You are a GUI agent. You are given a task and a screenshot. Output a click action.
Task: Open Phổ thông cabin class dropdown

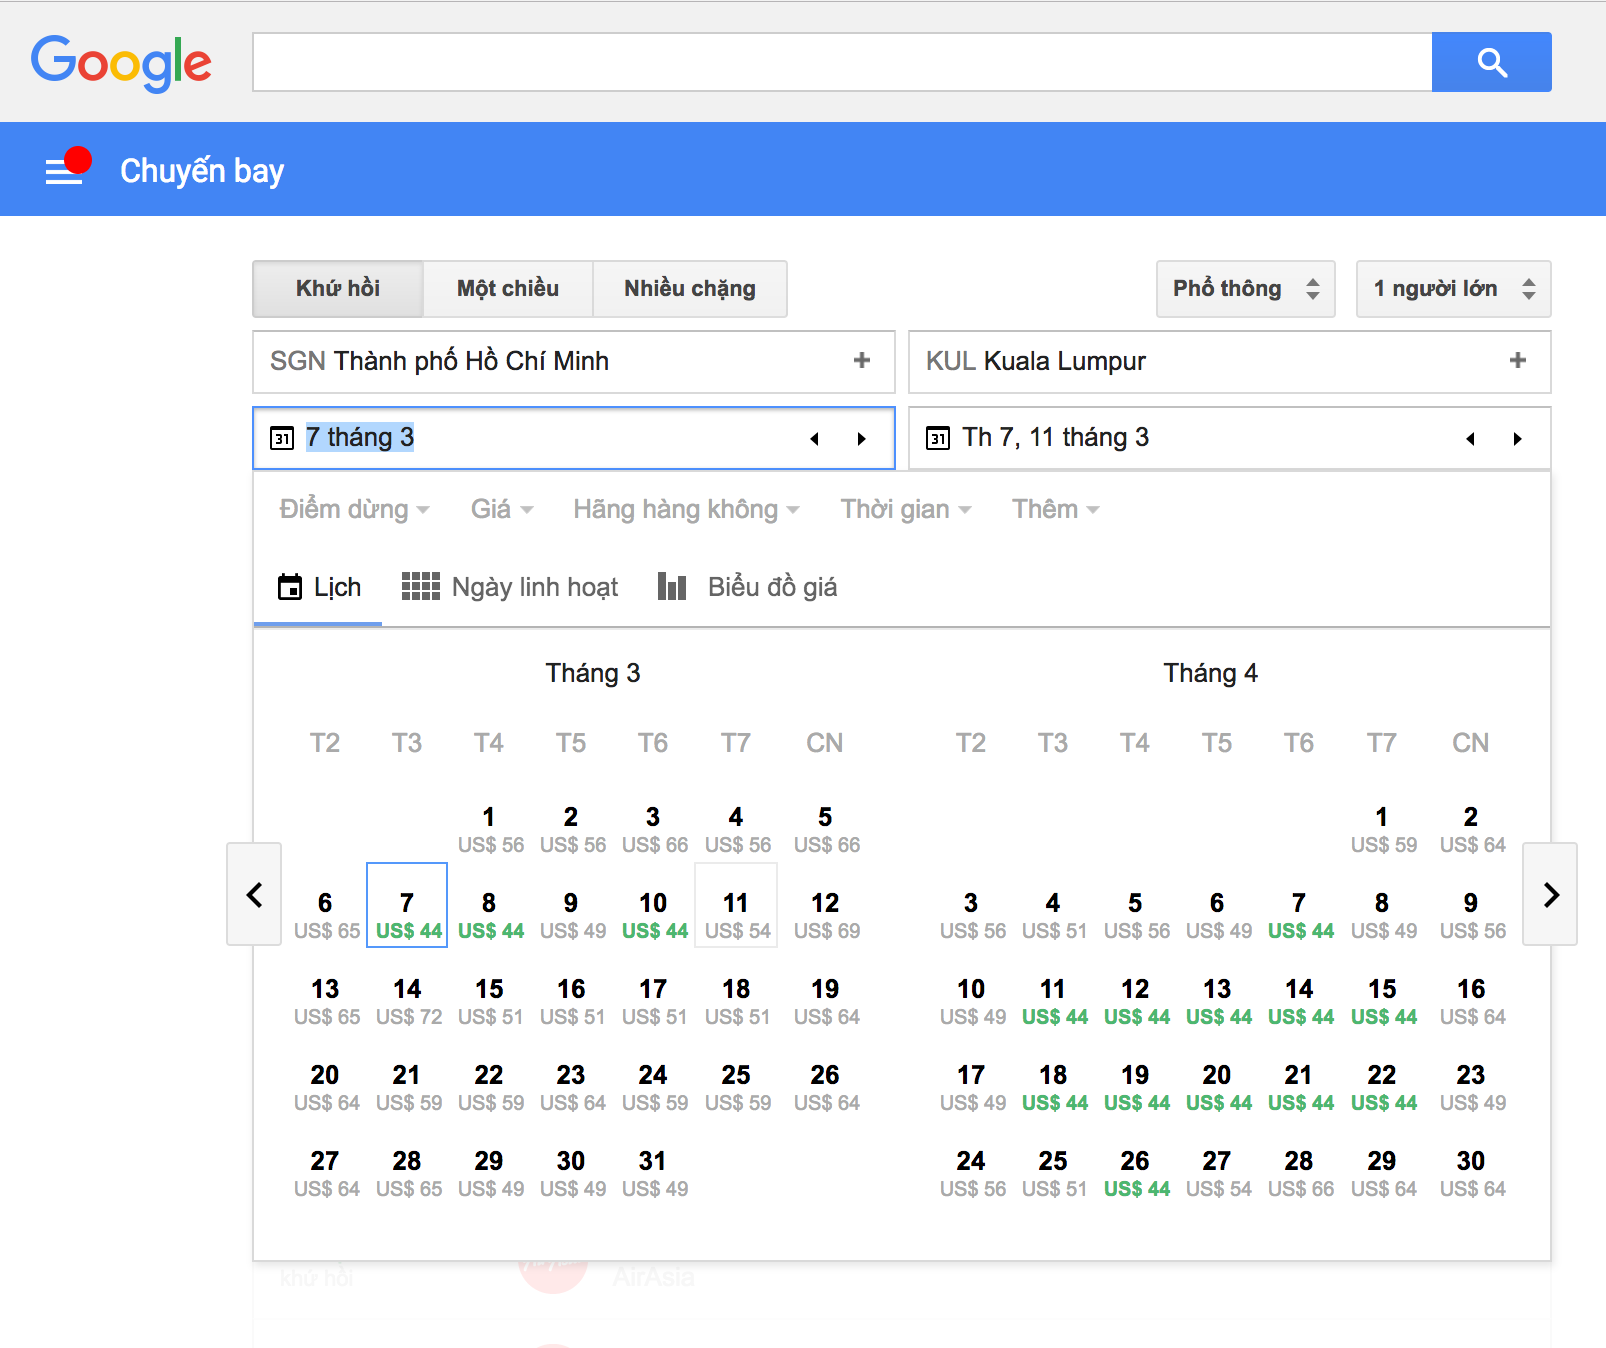pyautogui.click(x=1246, y=289)
